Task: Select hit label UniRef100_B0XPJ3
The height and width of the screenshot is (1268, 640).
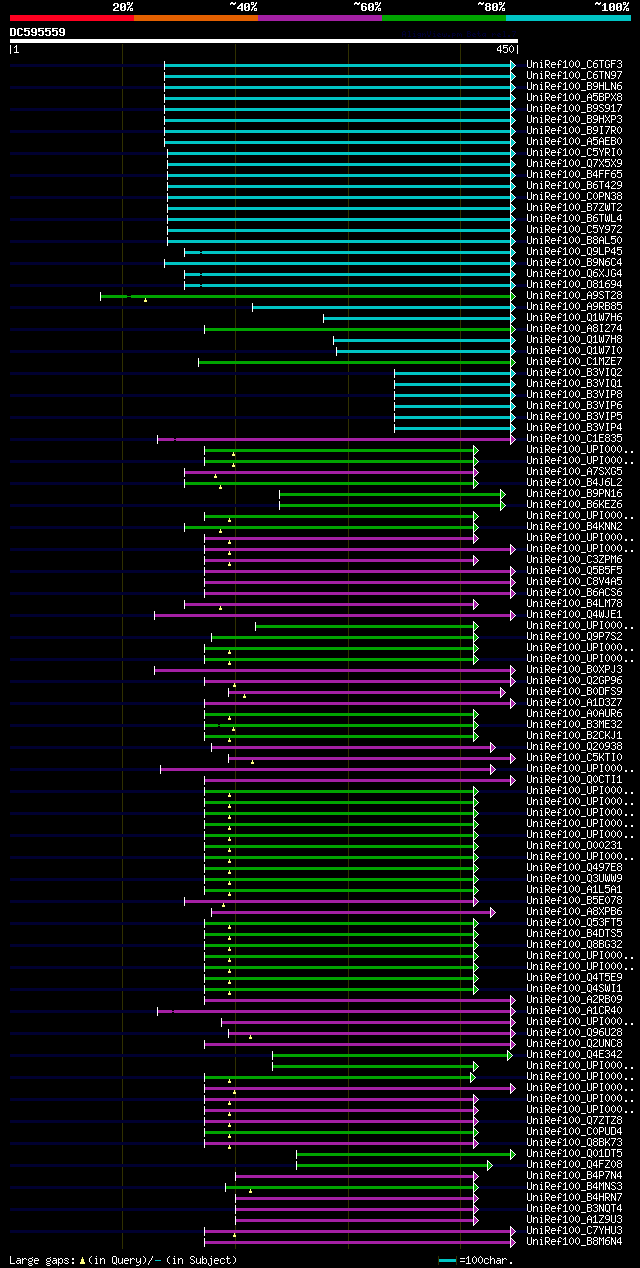Action: point(574,670)
